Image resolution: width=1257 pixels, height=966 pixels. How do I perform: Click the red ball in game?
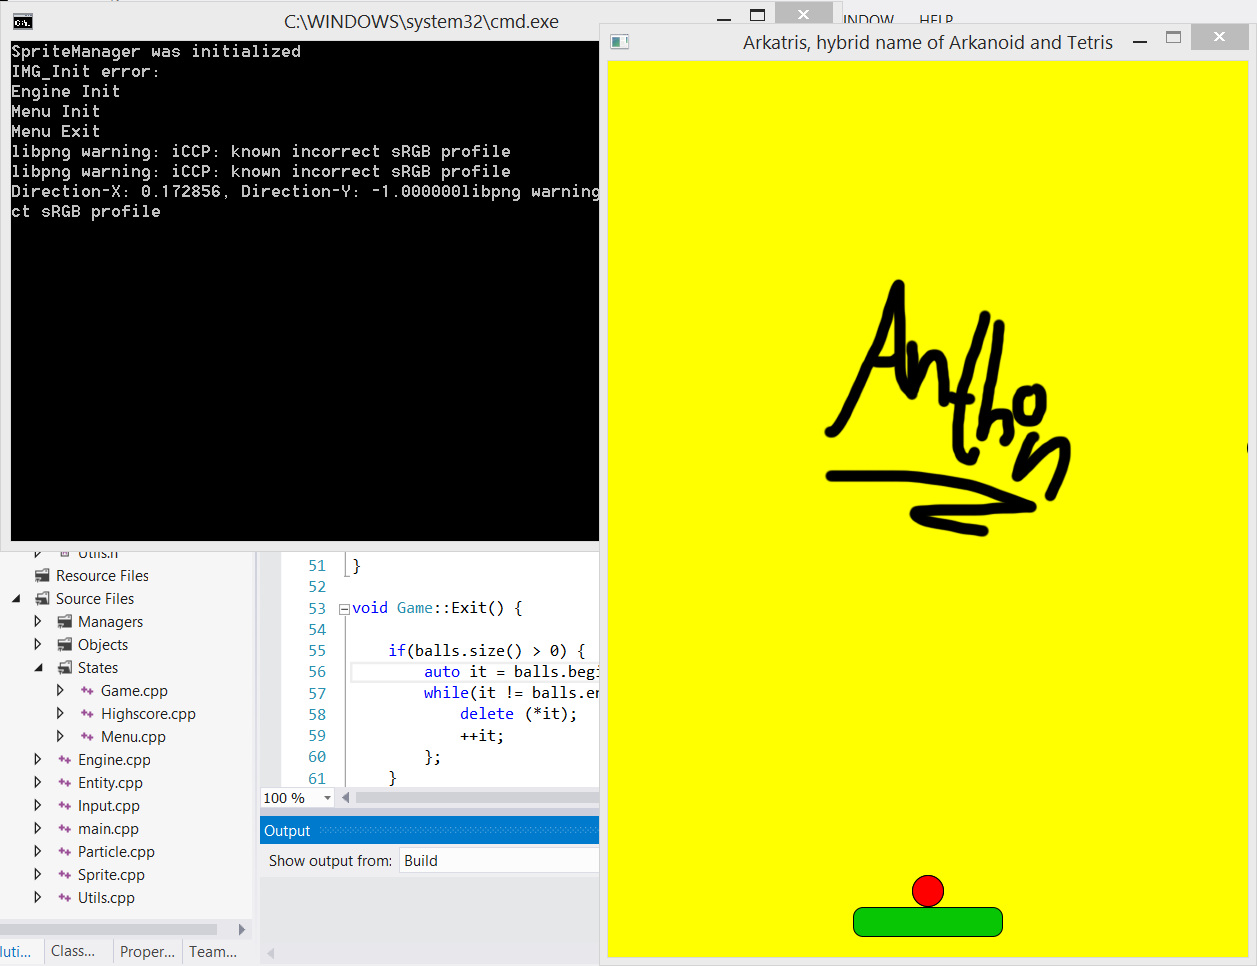pos(927,890)
